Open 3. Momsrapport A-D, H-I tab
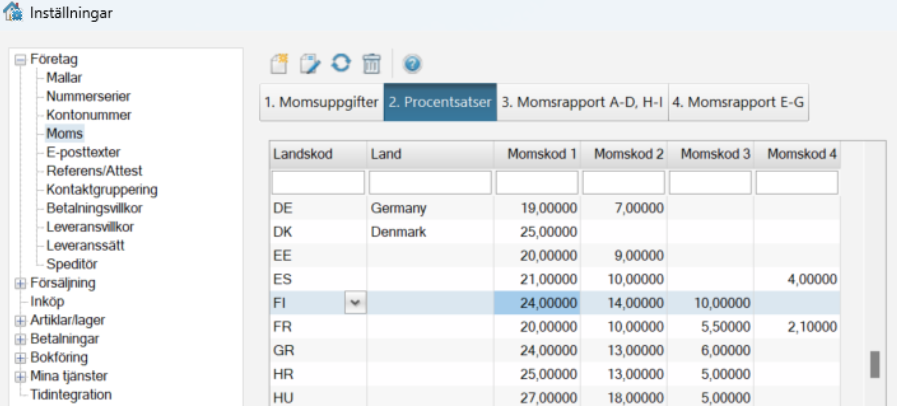This screenshot has width=897, height=406. click(x=582, y=102)
